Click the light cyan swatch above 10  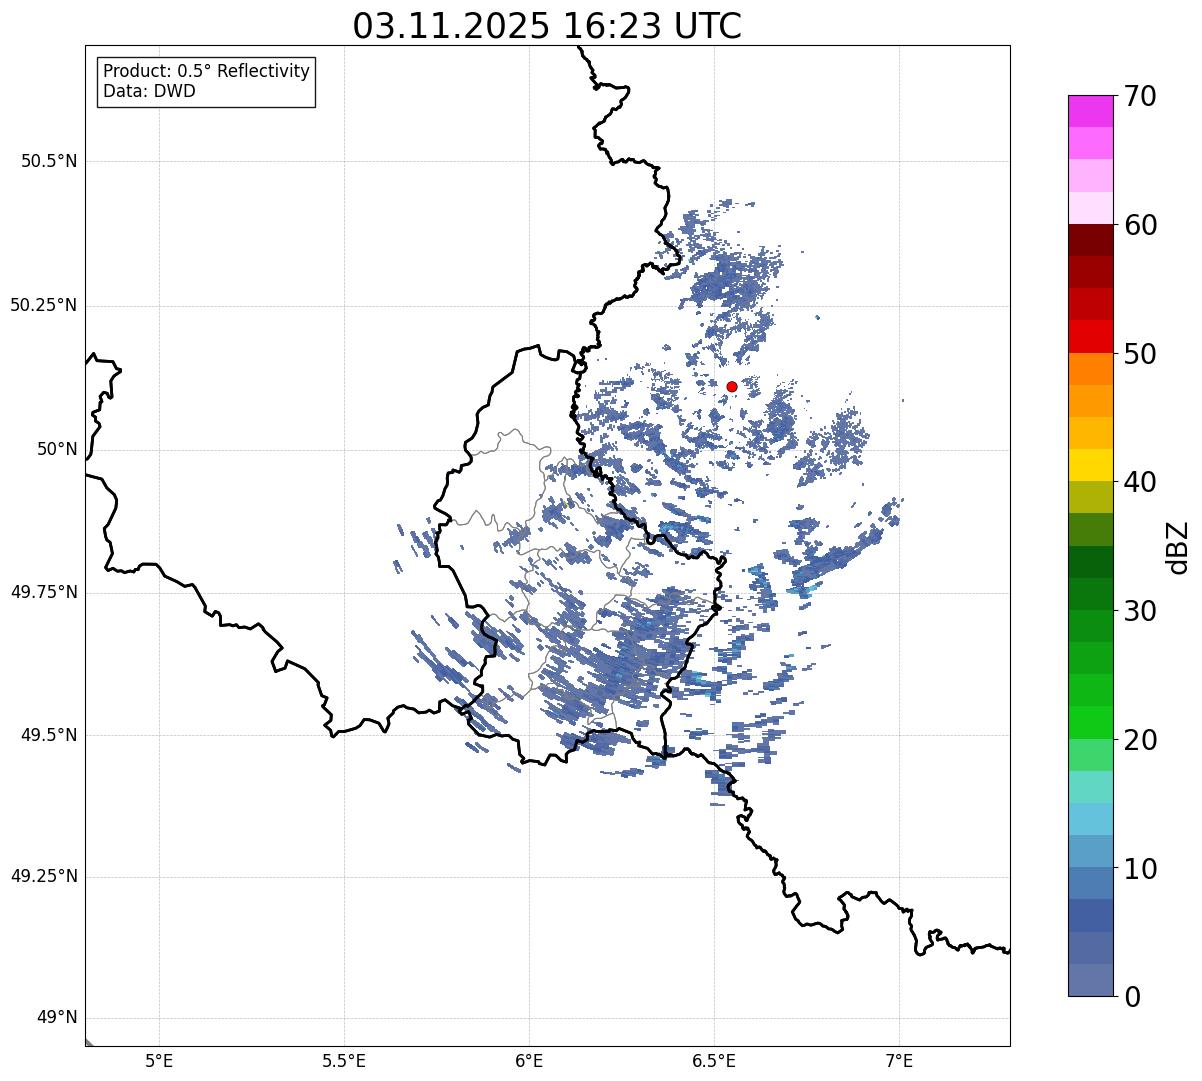pos(1091,820)
